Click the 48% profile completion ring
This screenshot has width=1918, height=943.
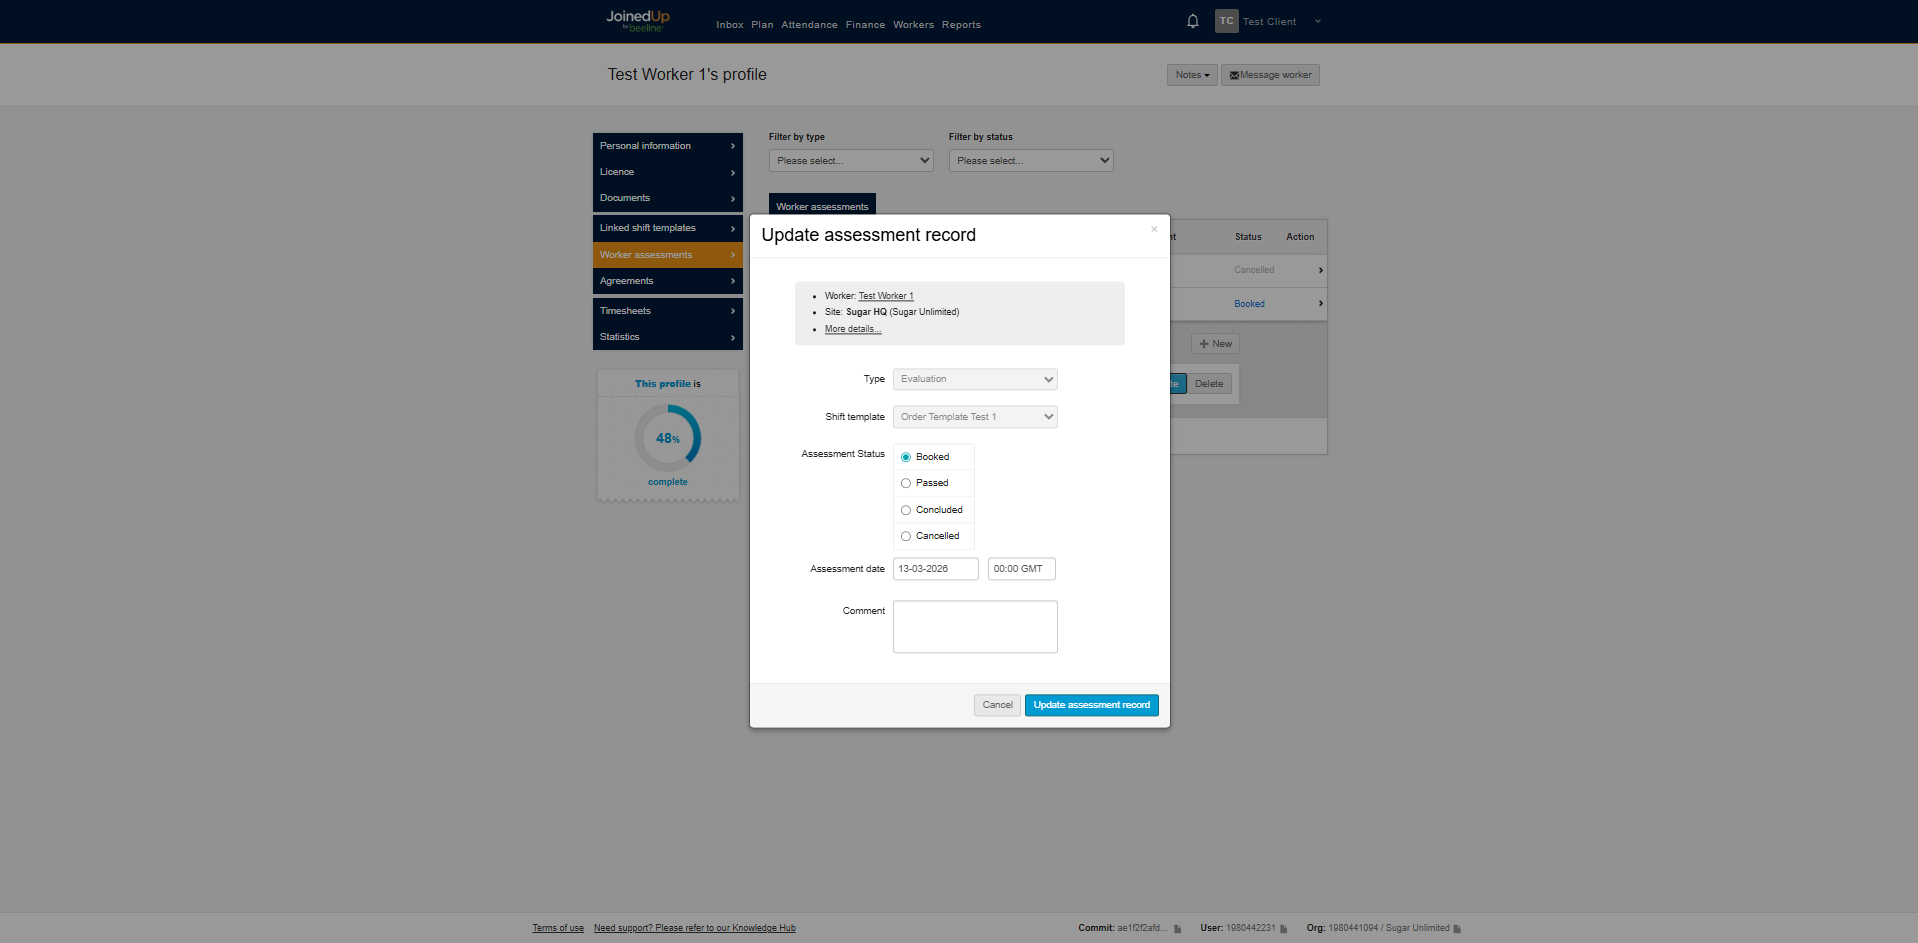[667, 438]
